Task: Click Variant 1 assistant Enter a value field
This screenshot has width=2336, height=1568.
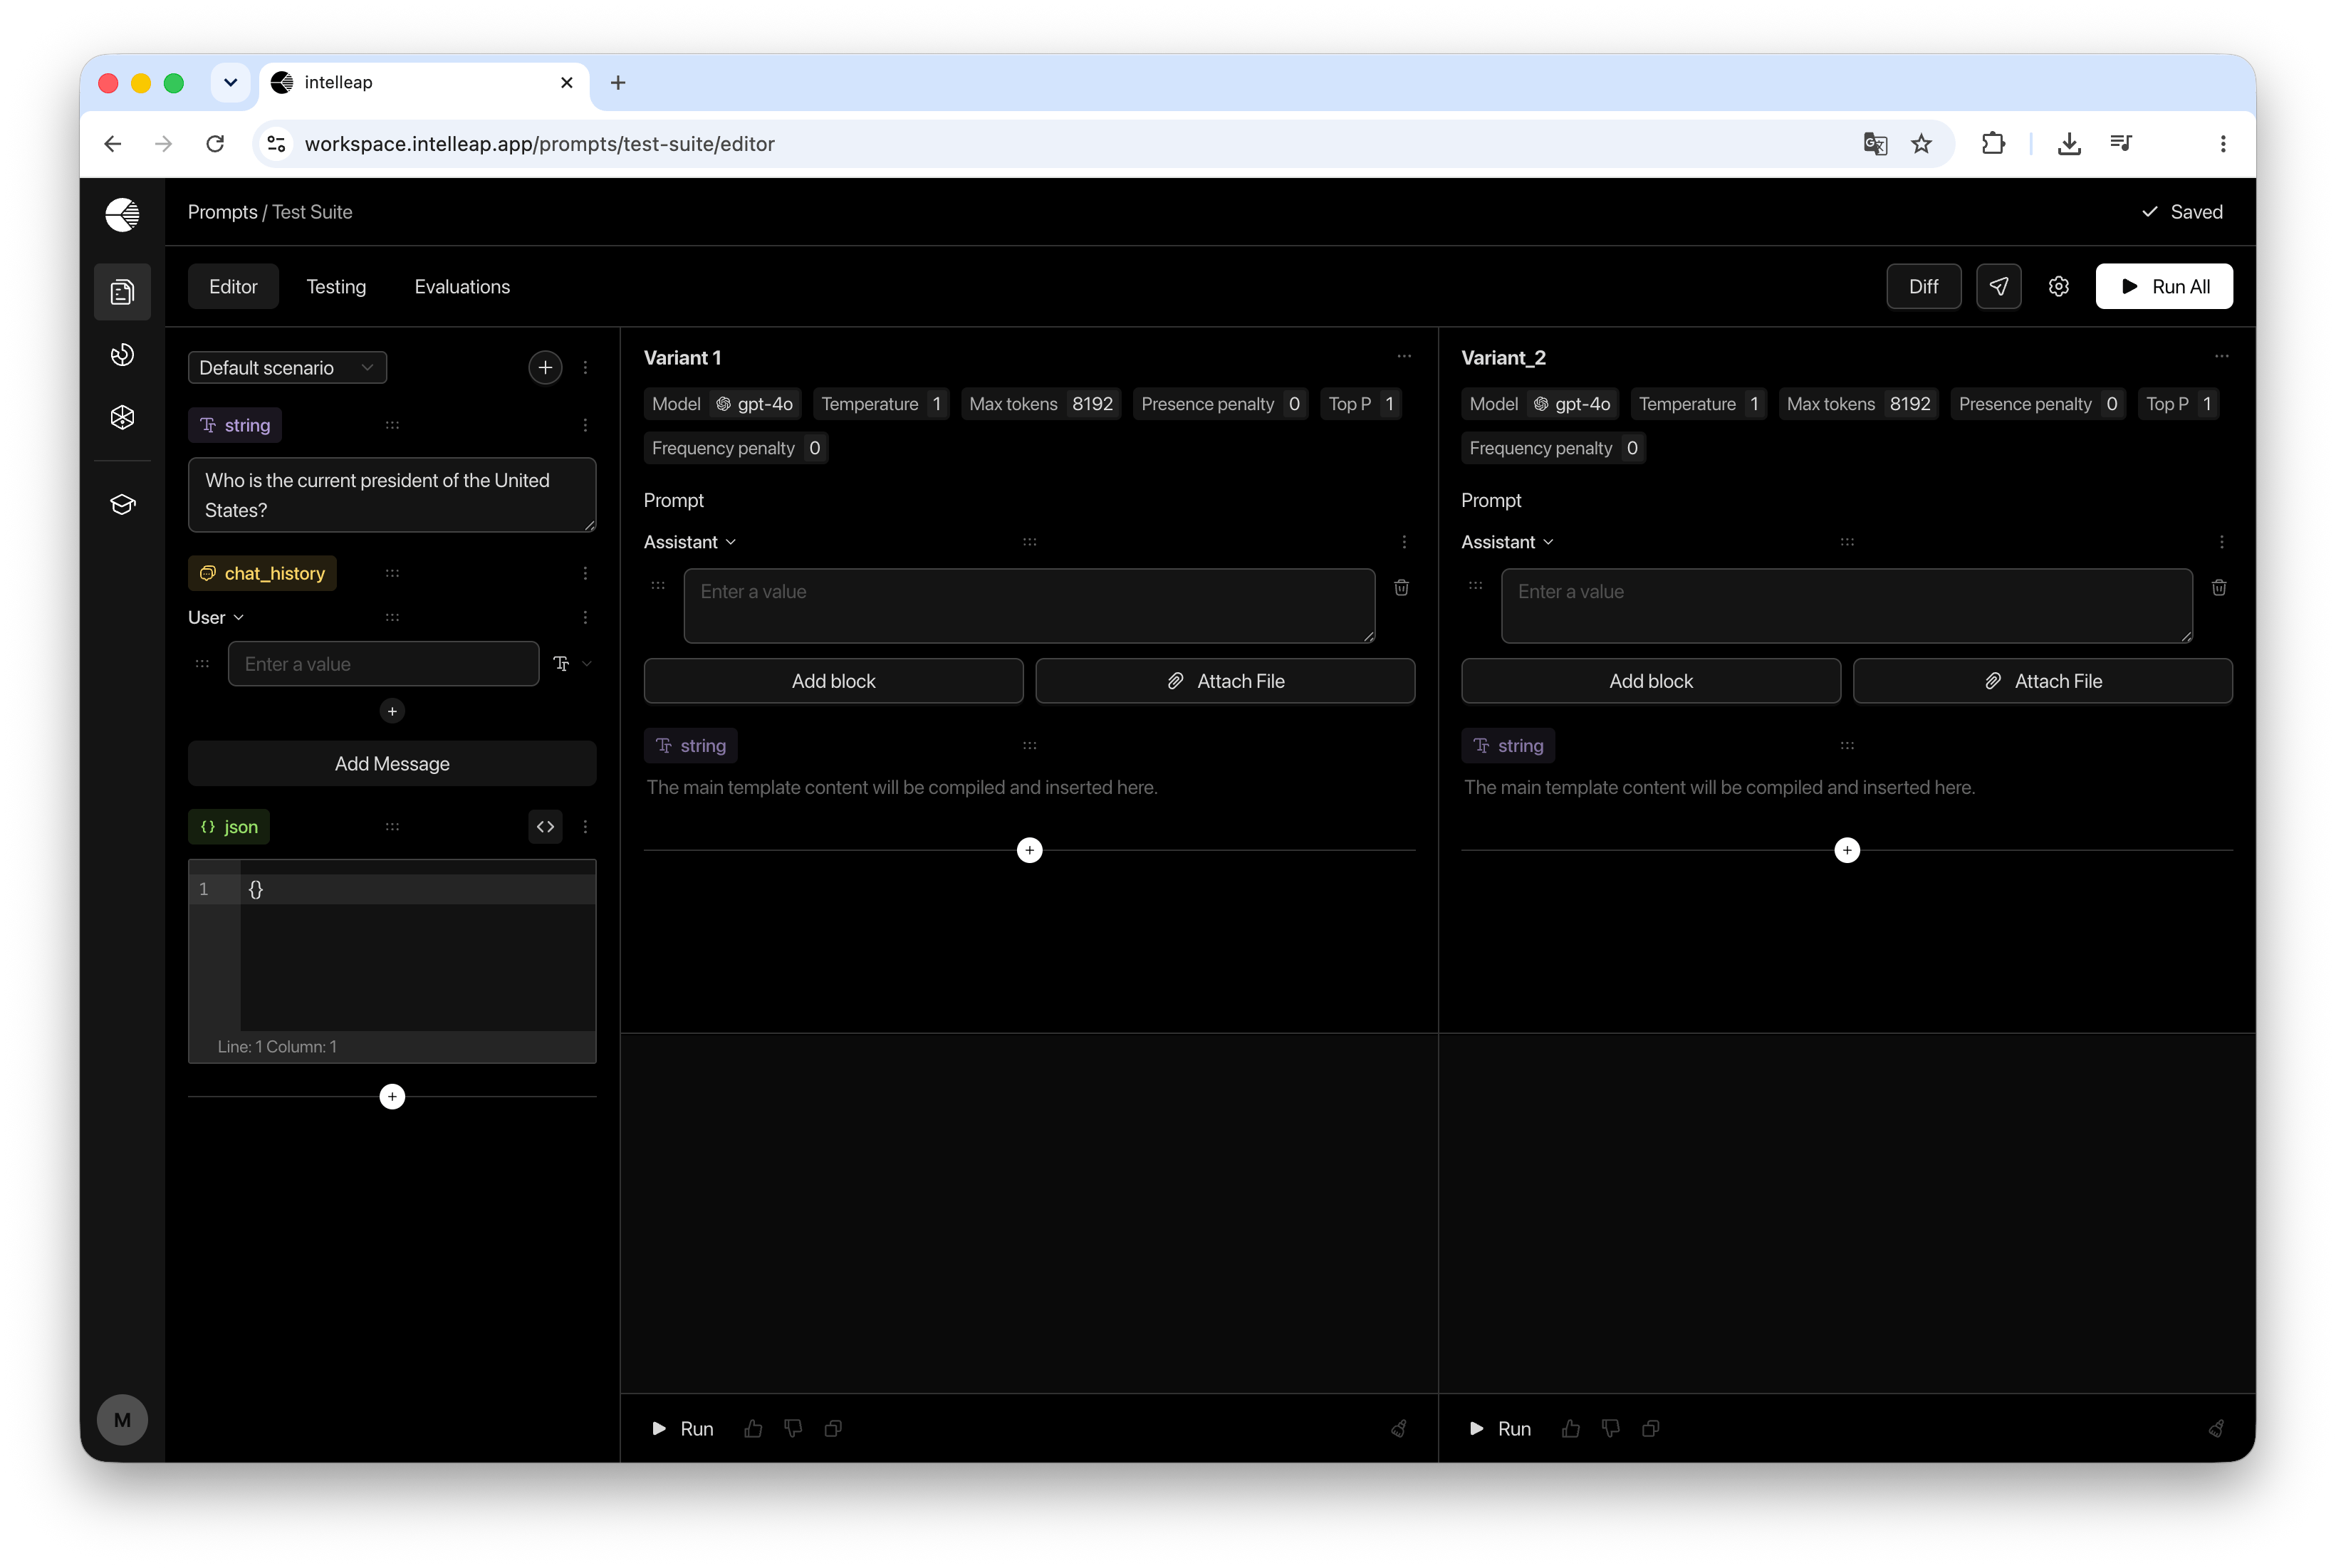Action: pos(1029,606)
